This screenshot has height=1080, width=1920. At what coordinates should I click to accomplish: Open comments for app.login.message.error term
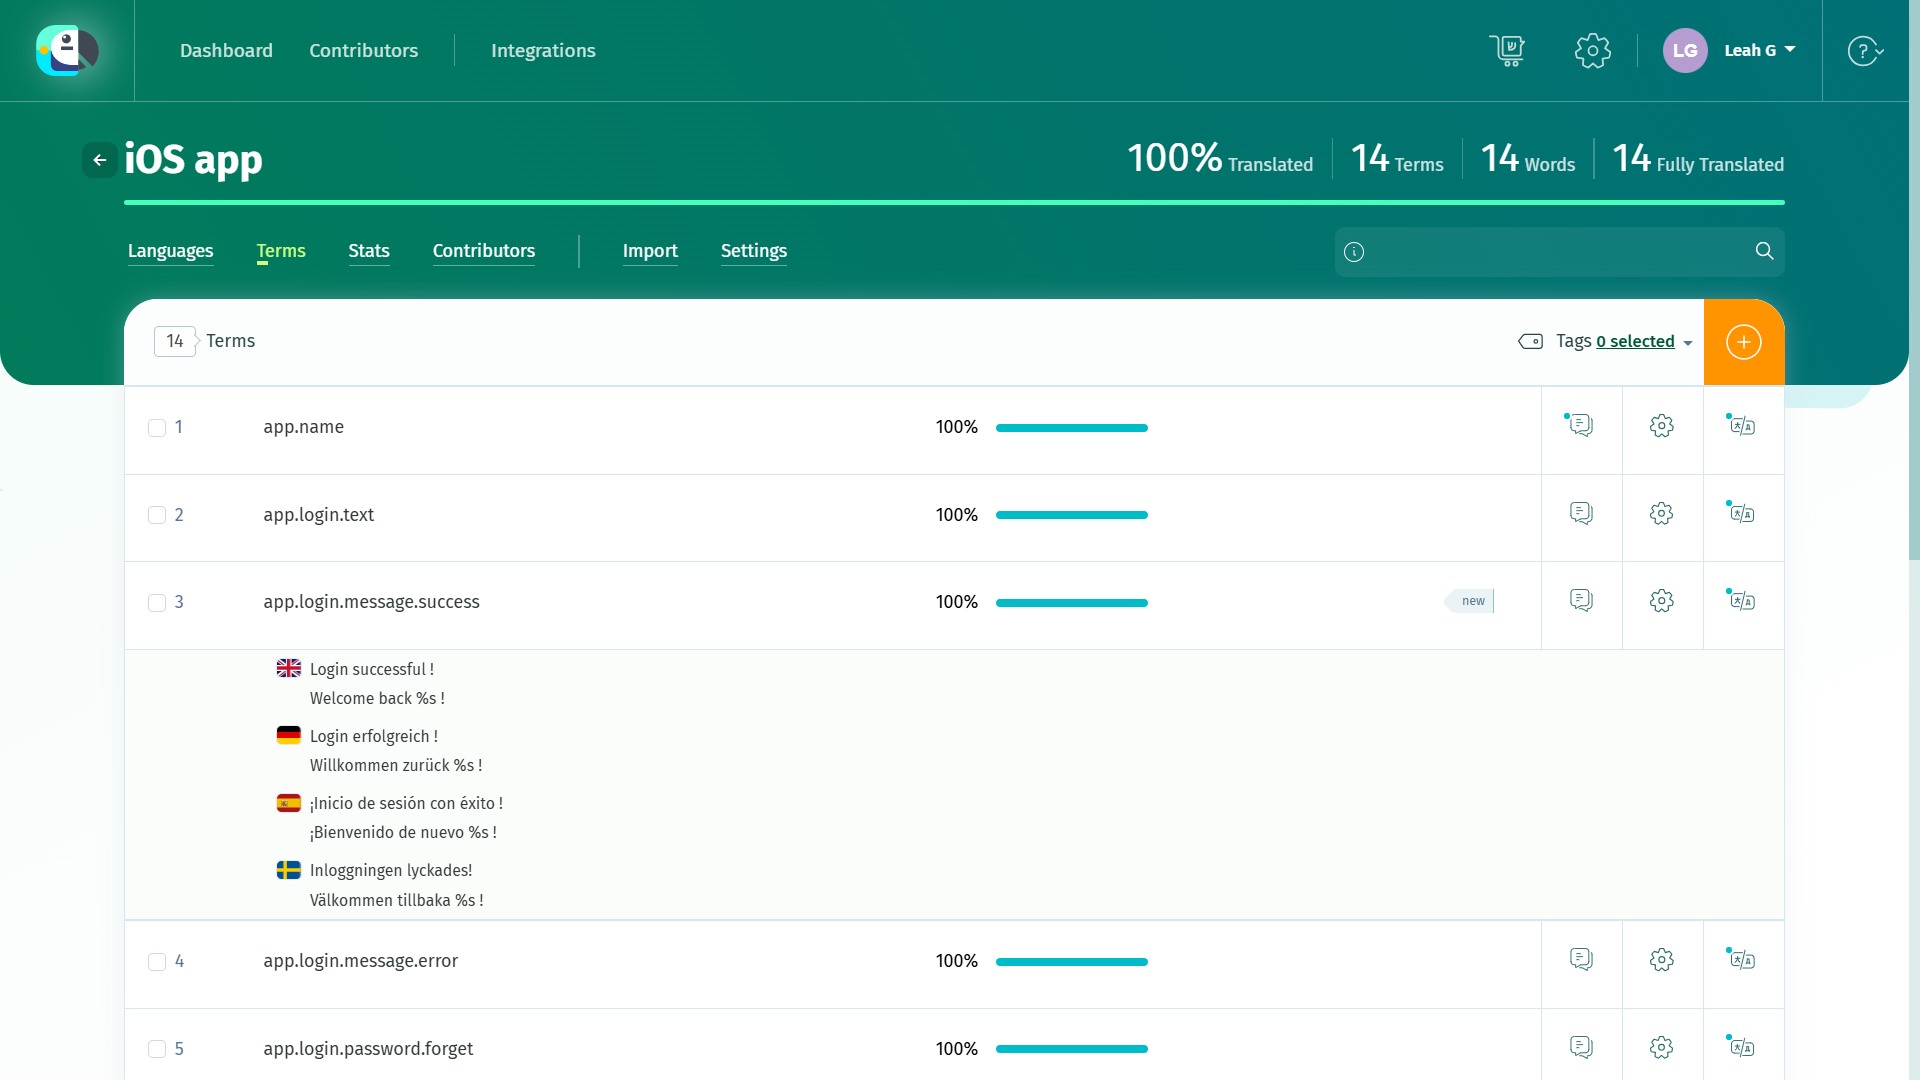point(1581,960)
